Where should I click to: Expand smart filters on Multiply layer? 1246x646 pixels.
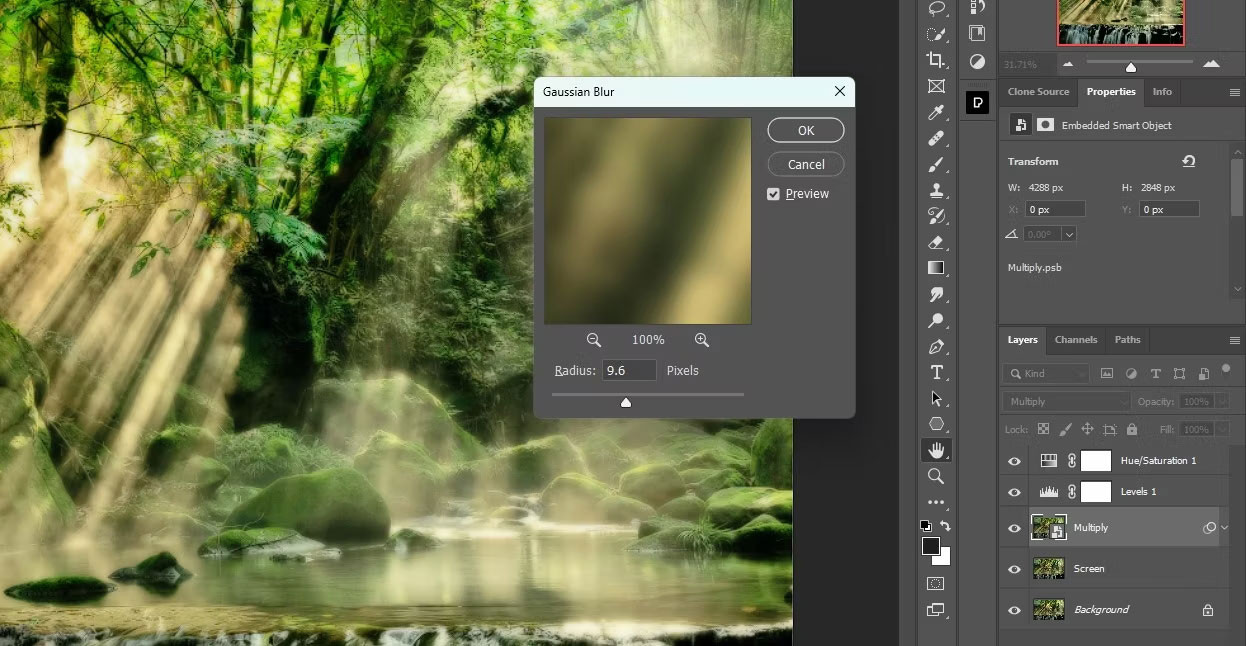[1225, 528]
